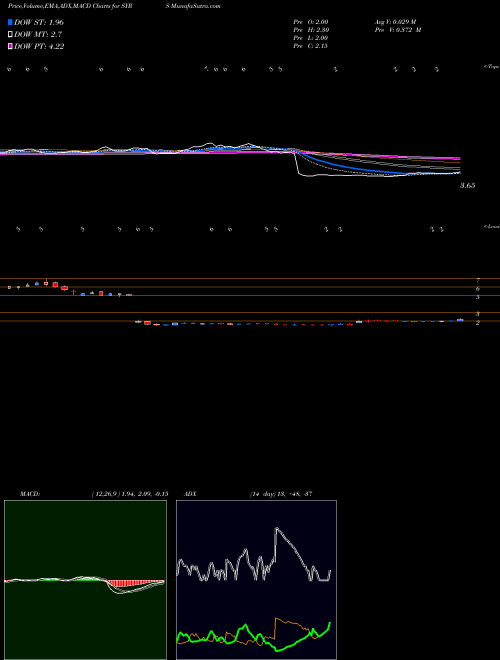Click the 'Pre H: 2.30' value
This screenshot has width=500, height=660.
(311, 30)
